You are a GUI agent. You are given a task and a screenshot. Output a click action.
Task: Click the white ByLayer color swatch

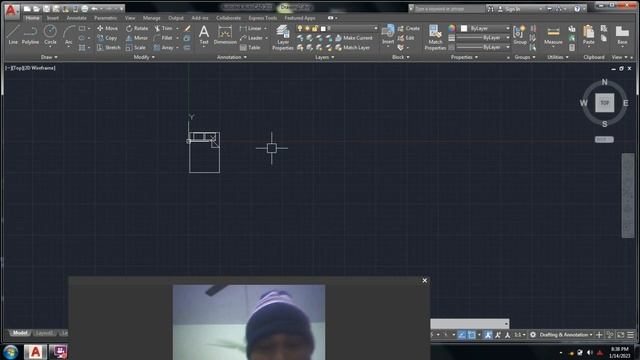pyautogui.click(x=464, y=28)
